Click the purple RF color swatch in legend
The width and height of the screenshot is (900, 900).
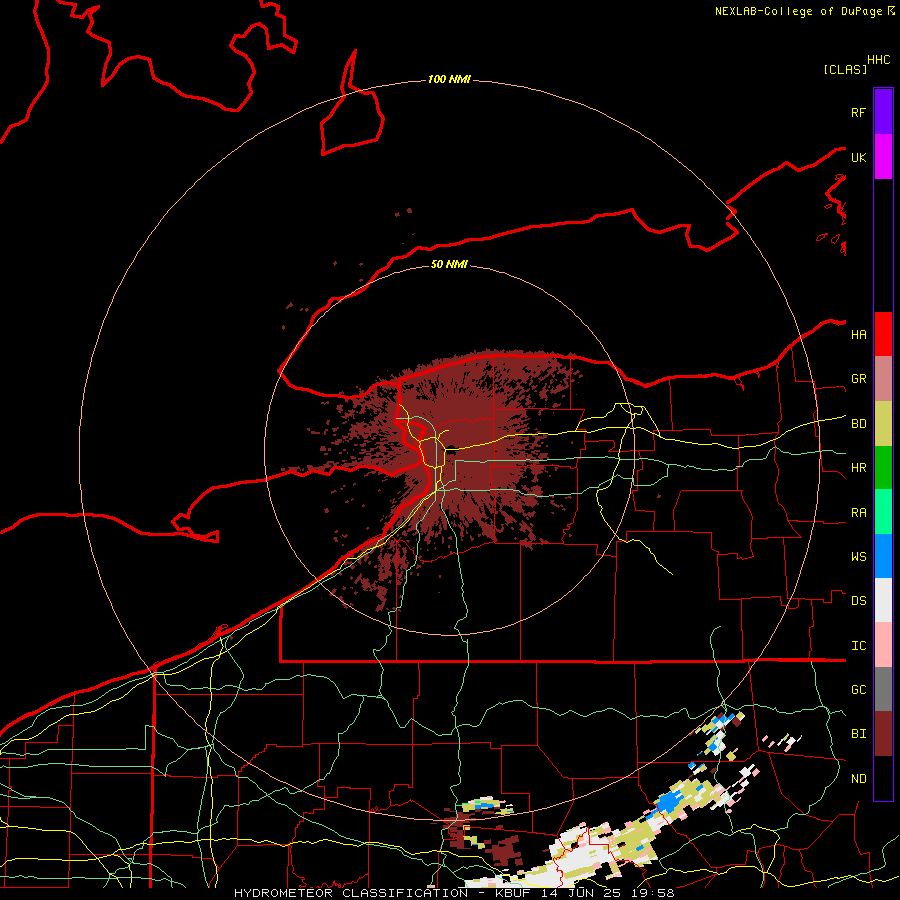coord(883,111)
